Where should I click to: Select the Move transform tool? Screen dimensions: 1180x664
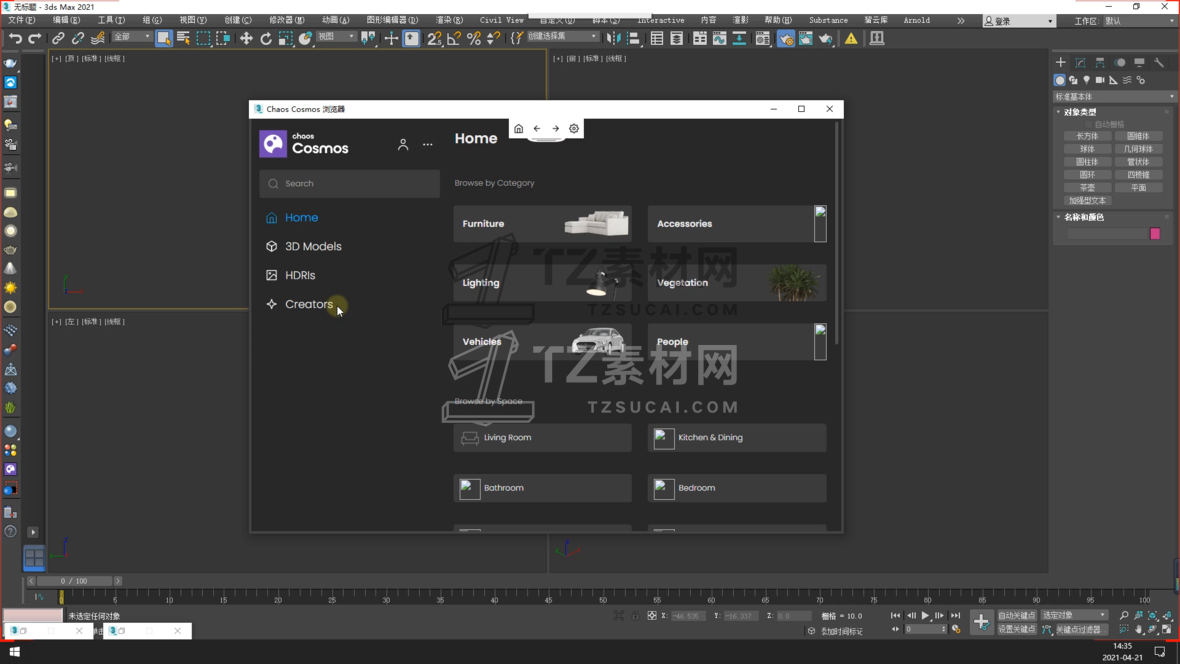click(246, 39)
